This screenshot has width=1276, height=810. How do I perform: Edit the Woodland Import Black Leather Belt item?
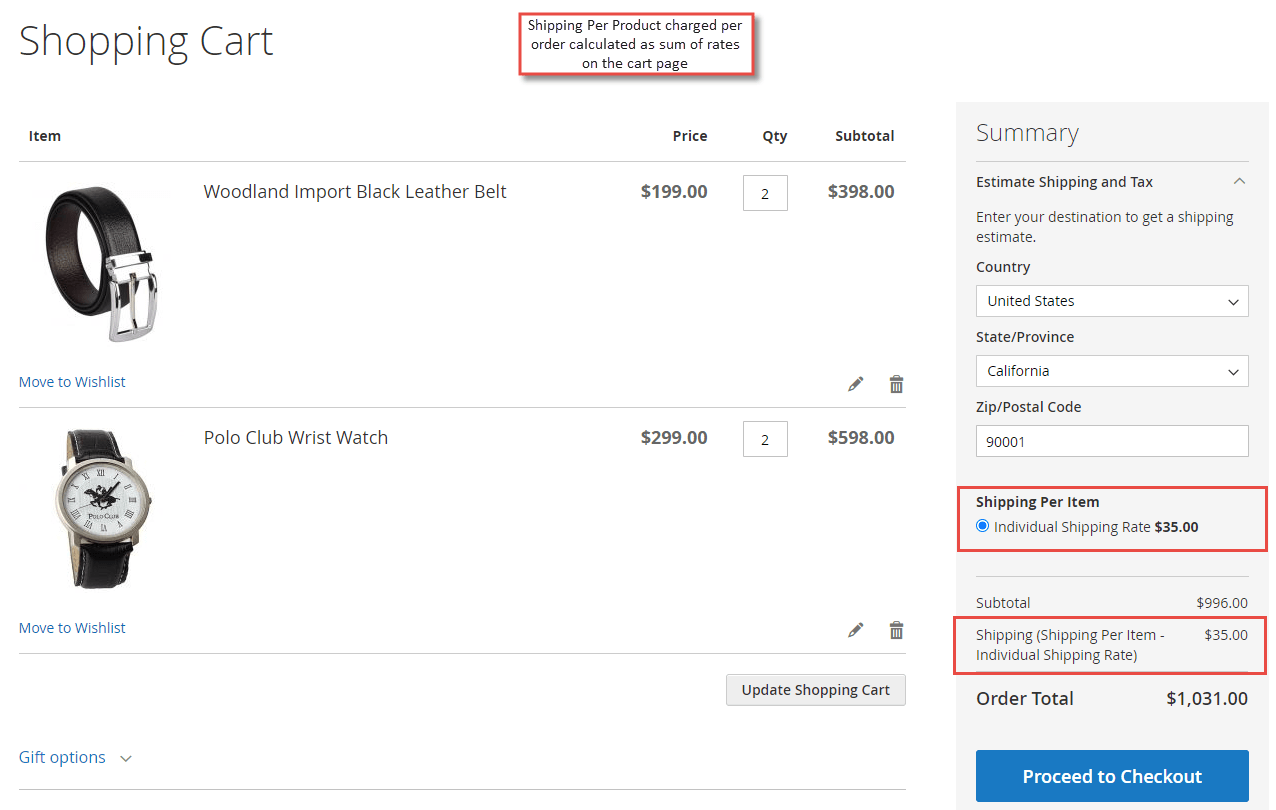pyautogui.click(x=855, y=384)
